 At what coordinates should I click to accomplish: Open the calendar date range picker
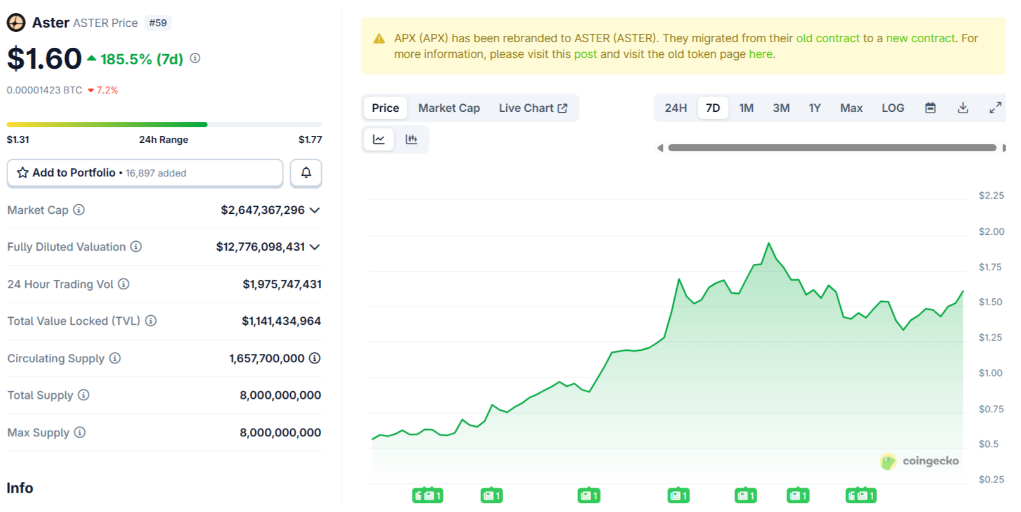[x=930, y=108]
